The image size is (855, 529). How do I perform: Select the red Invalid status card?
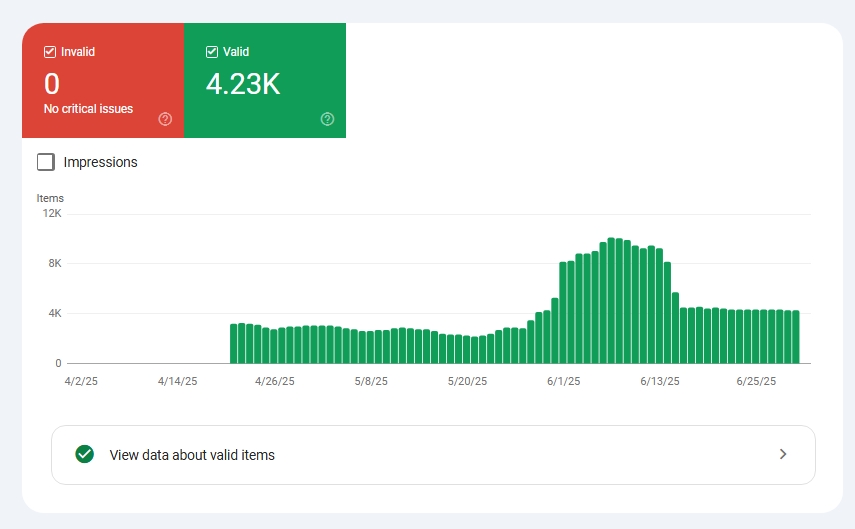(x=103, y=80)
